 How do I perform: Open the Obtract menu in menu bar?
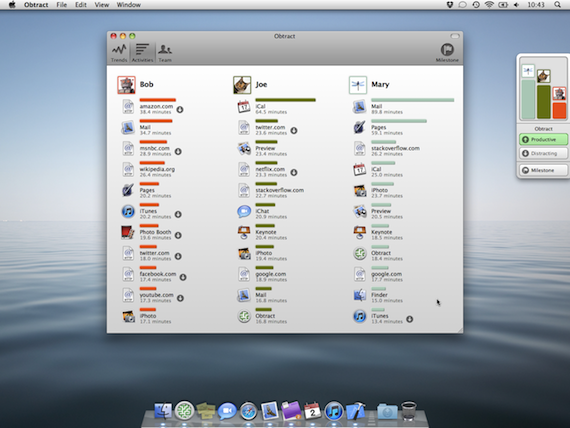36,5
